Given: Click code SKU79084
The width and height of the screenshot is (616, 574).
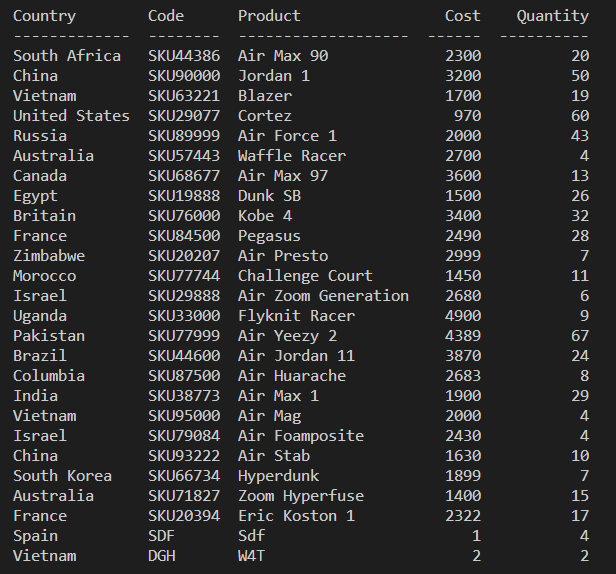Looking at the screenshot, I should tap(184, 436).
